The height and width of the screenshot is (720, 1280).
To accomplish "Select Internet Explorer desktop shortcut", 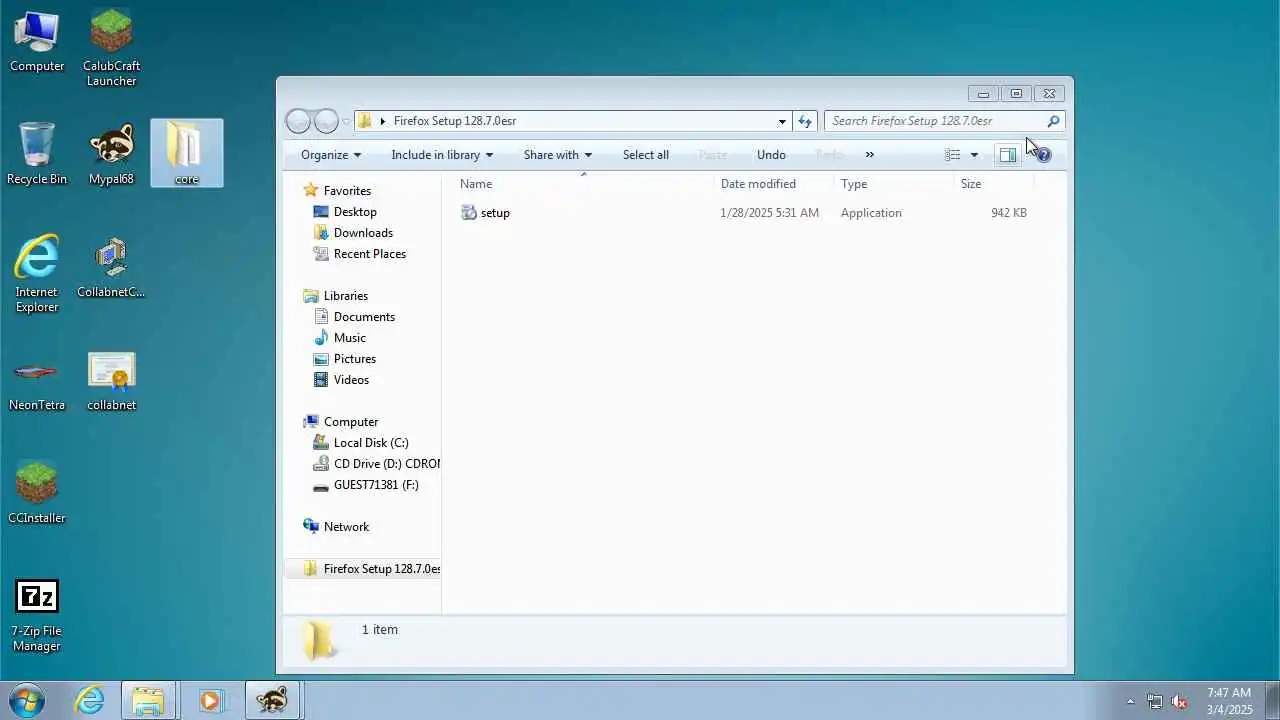I will pyautogui.click(x=37, y=274).
